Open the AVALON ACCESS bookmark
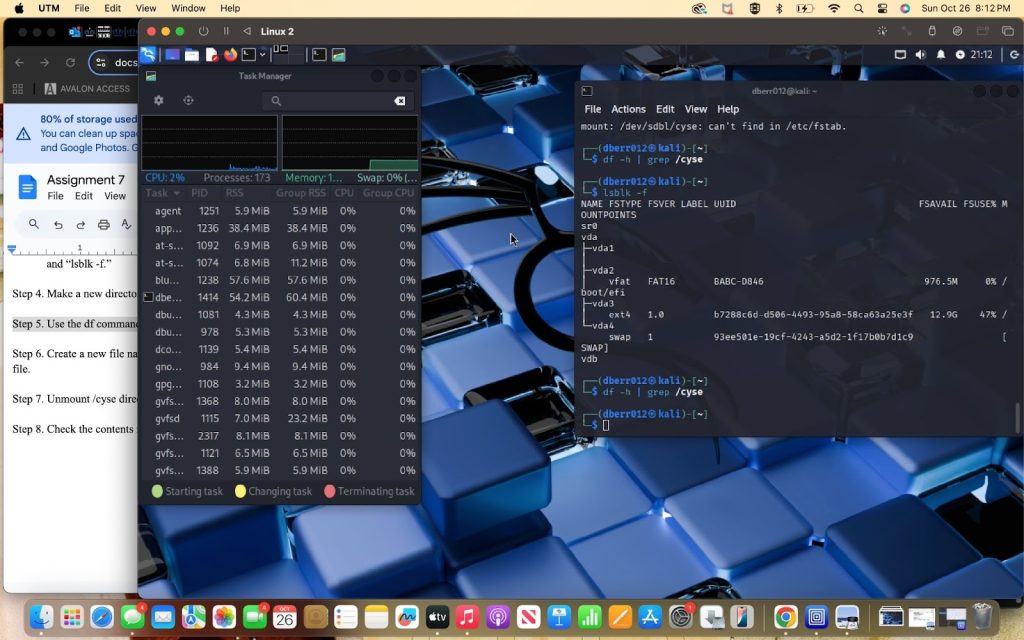Screen dimensions: 1024x640 (87, 89)
